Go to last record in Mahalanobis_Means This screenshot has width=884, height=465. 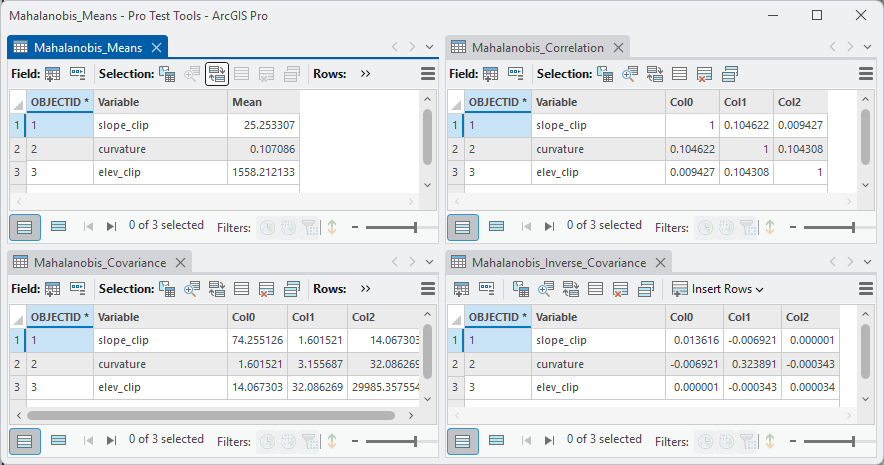click(x=112, y=227)
